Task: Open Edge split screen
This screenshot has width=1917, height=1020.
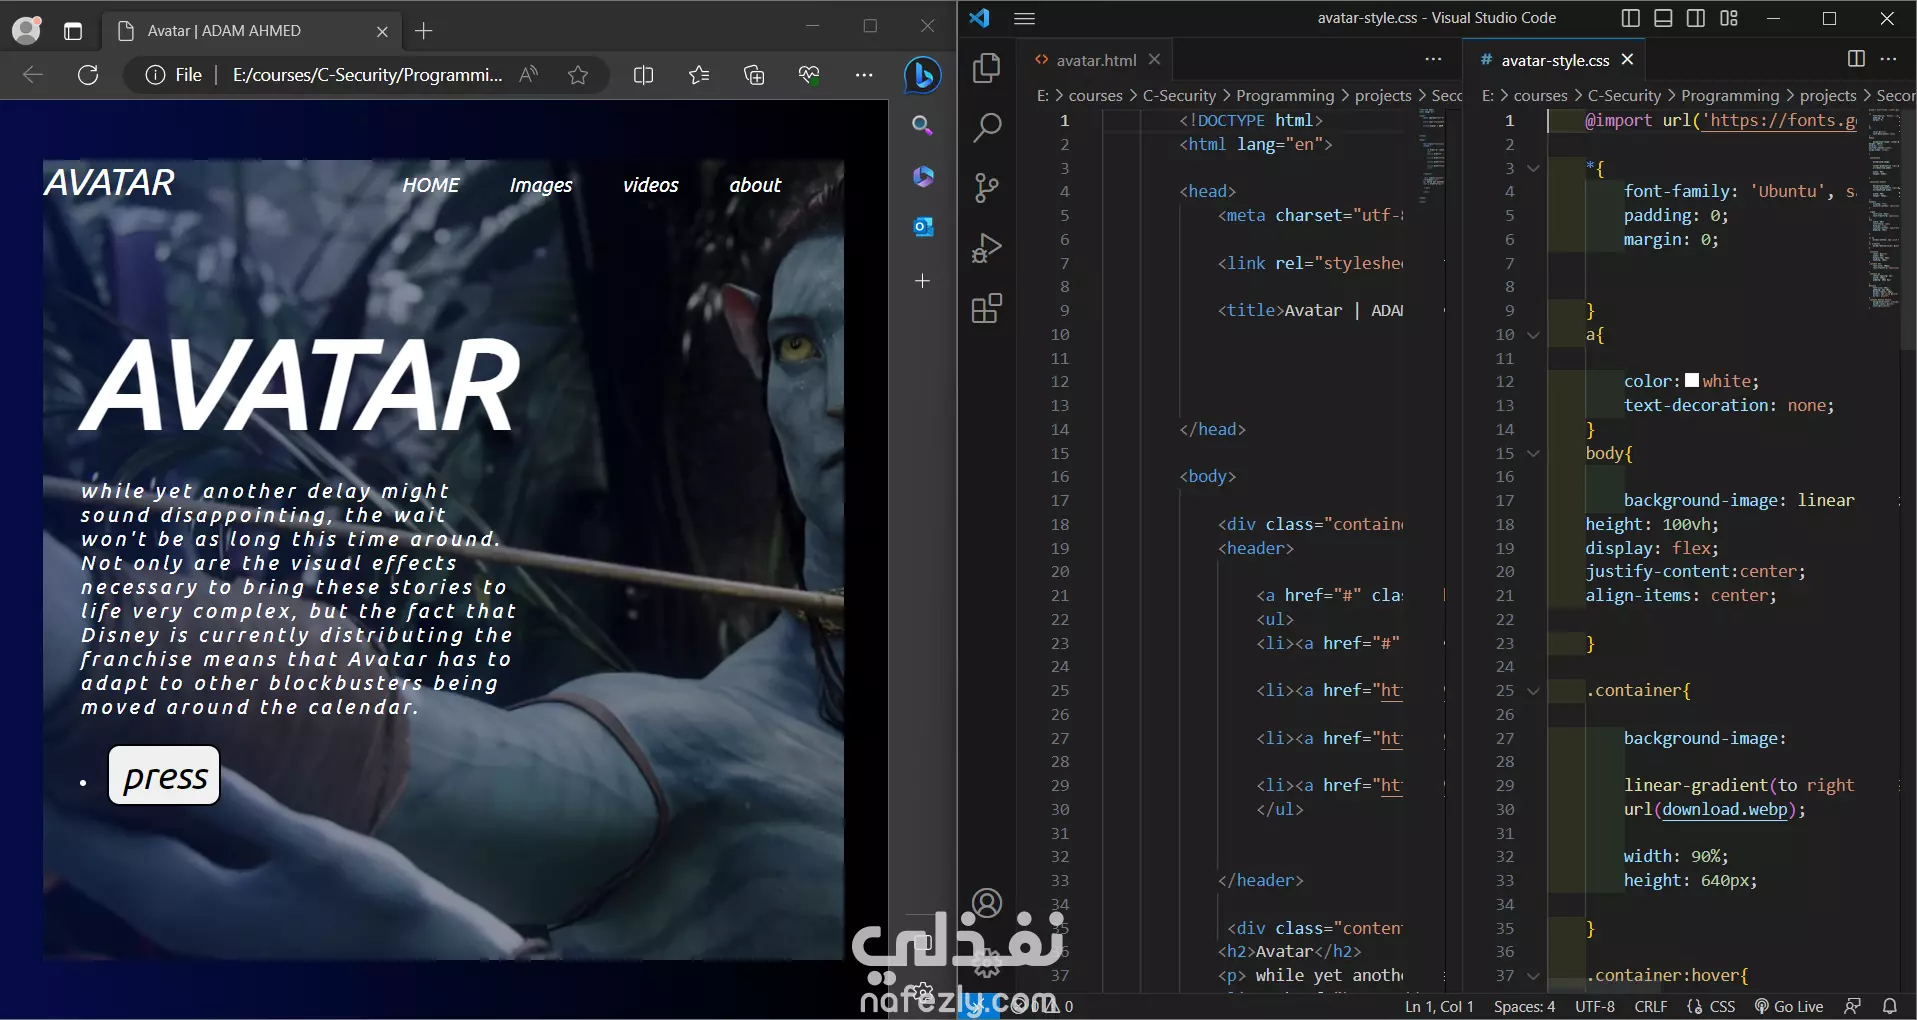Action: coord(643,75)
